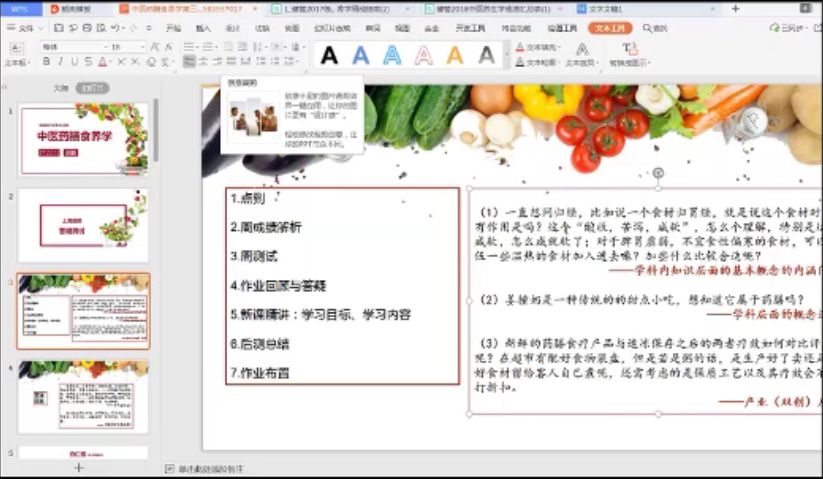Expand the numbered list dropdown
The width and height of the screenshot is (823, 479).
click(217, 47)
